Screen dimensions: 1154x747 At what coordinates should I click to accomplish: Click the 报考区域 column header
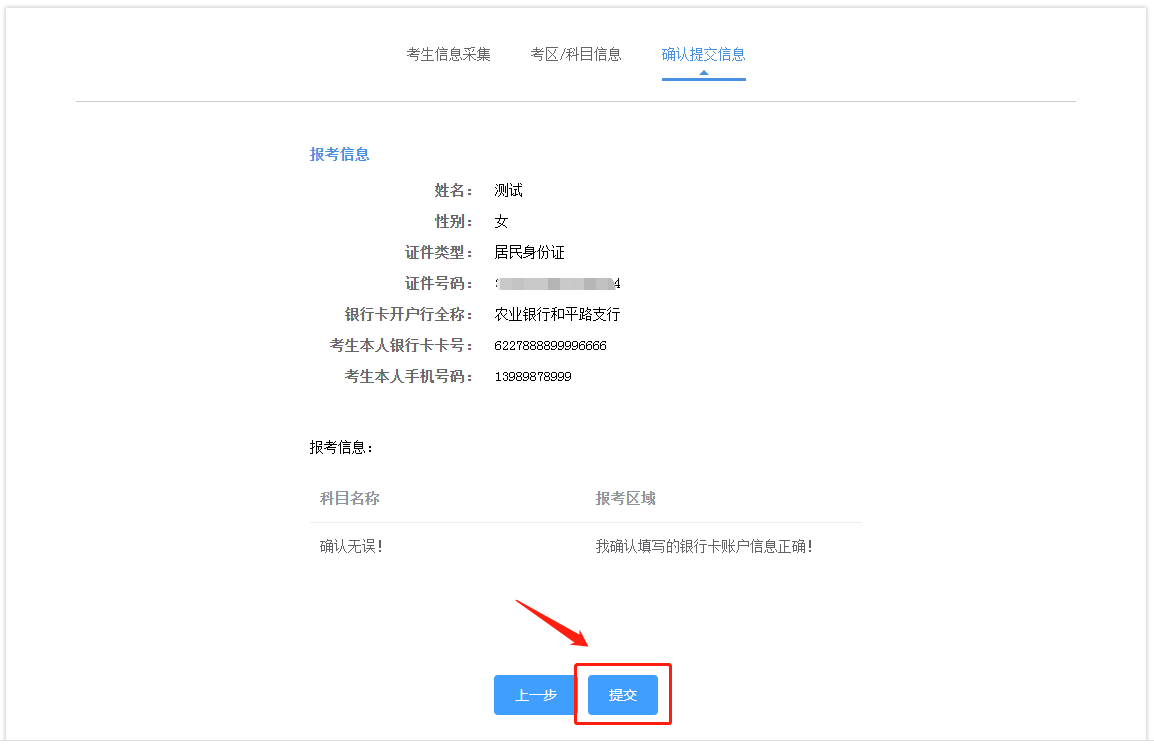[x=626, y=498]
